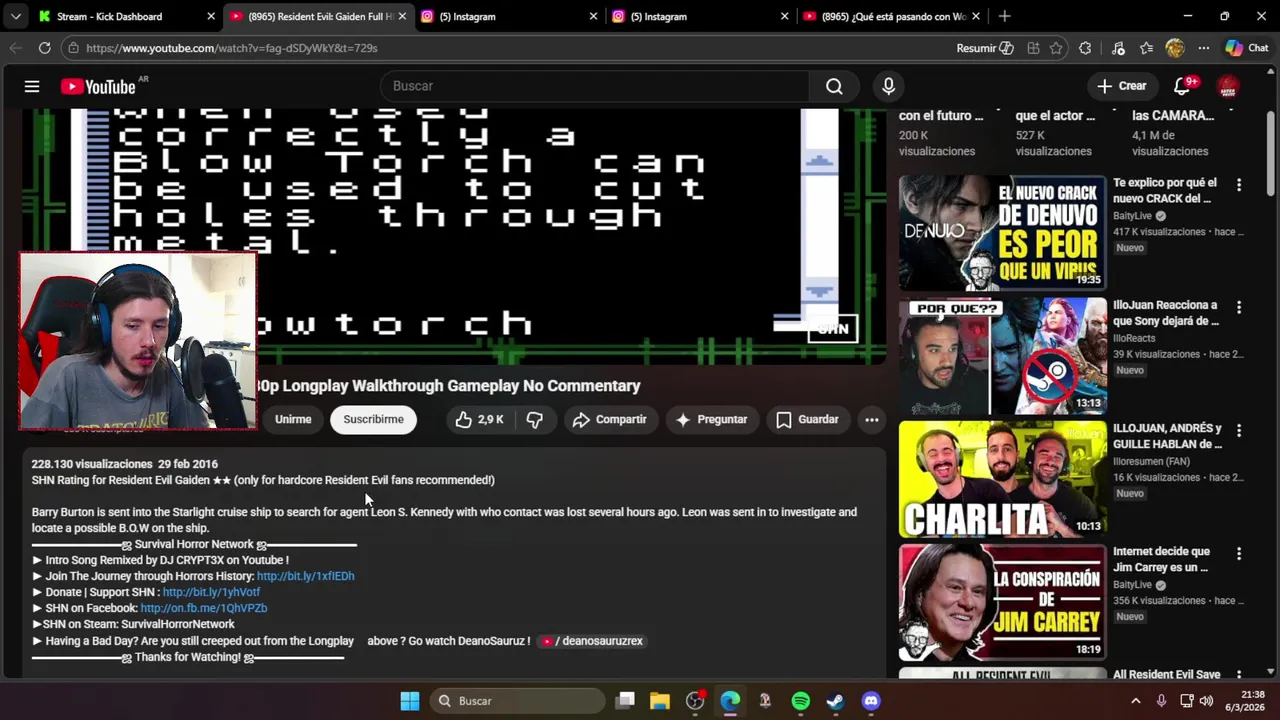Open media control music icon in toolbar

1118,48
